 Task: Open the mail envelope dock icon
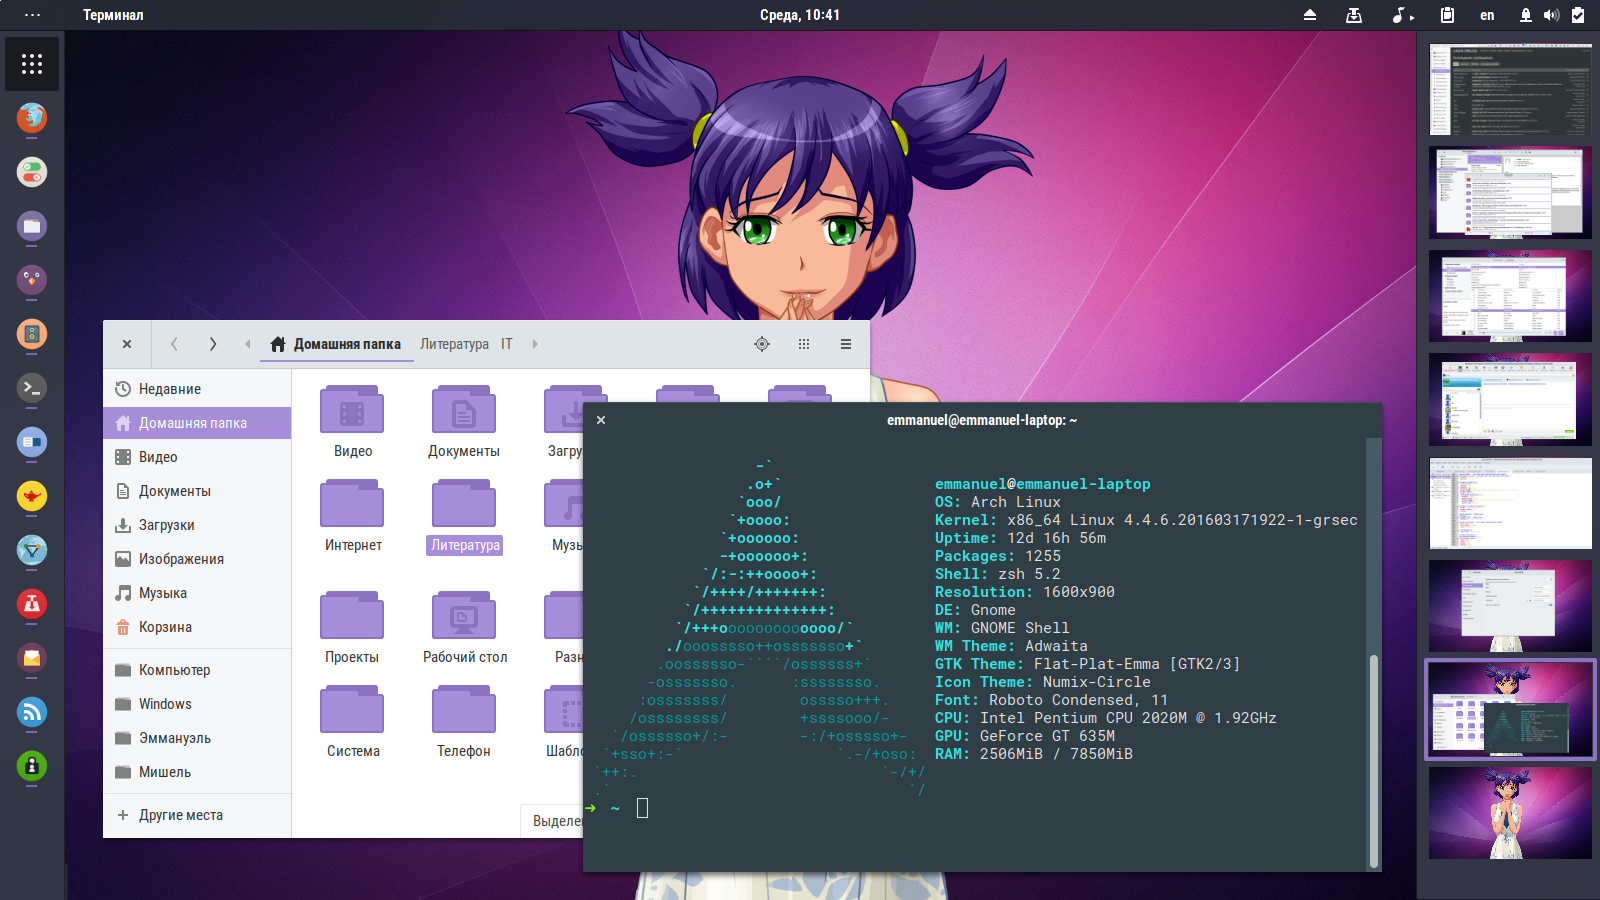pyautogui.click(x=32, y=658)
